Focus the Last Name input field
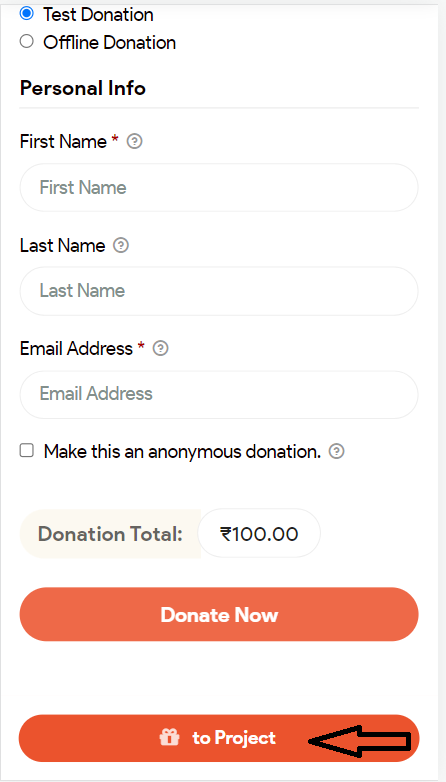The height and width of the screenshot is (782, 446). pyautogui.click(x=219, y=291)
